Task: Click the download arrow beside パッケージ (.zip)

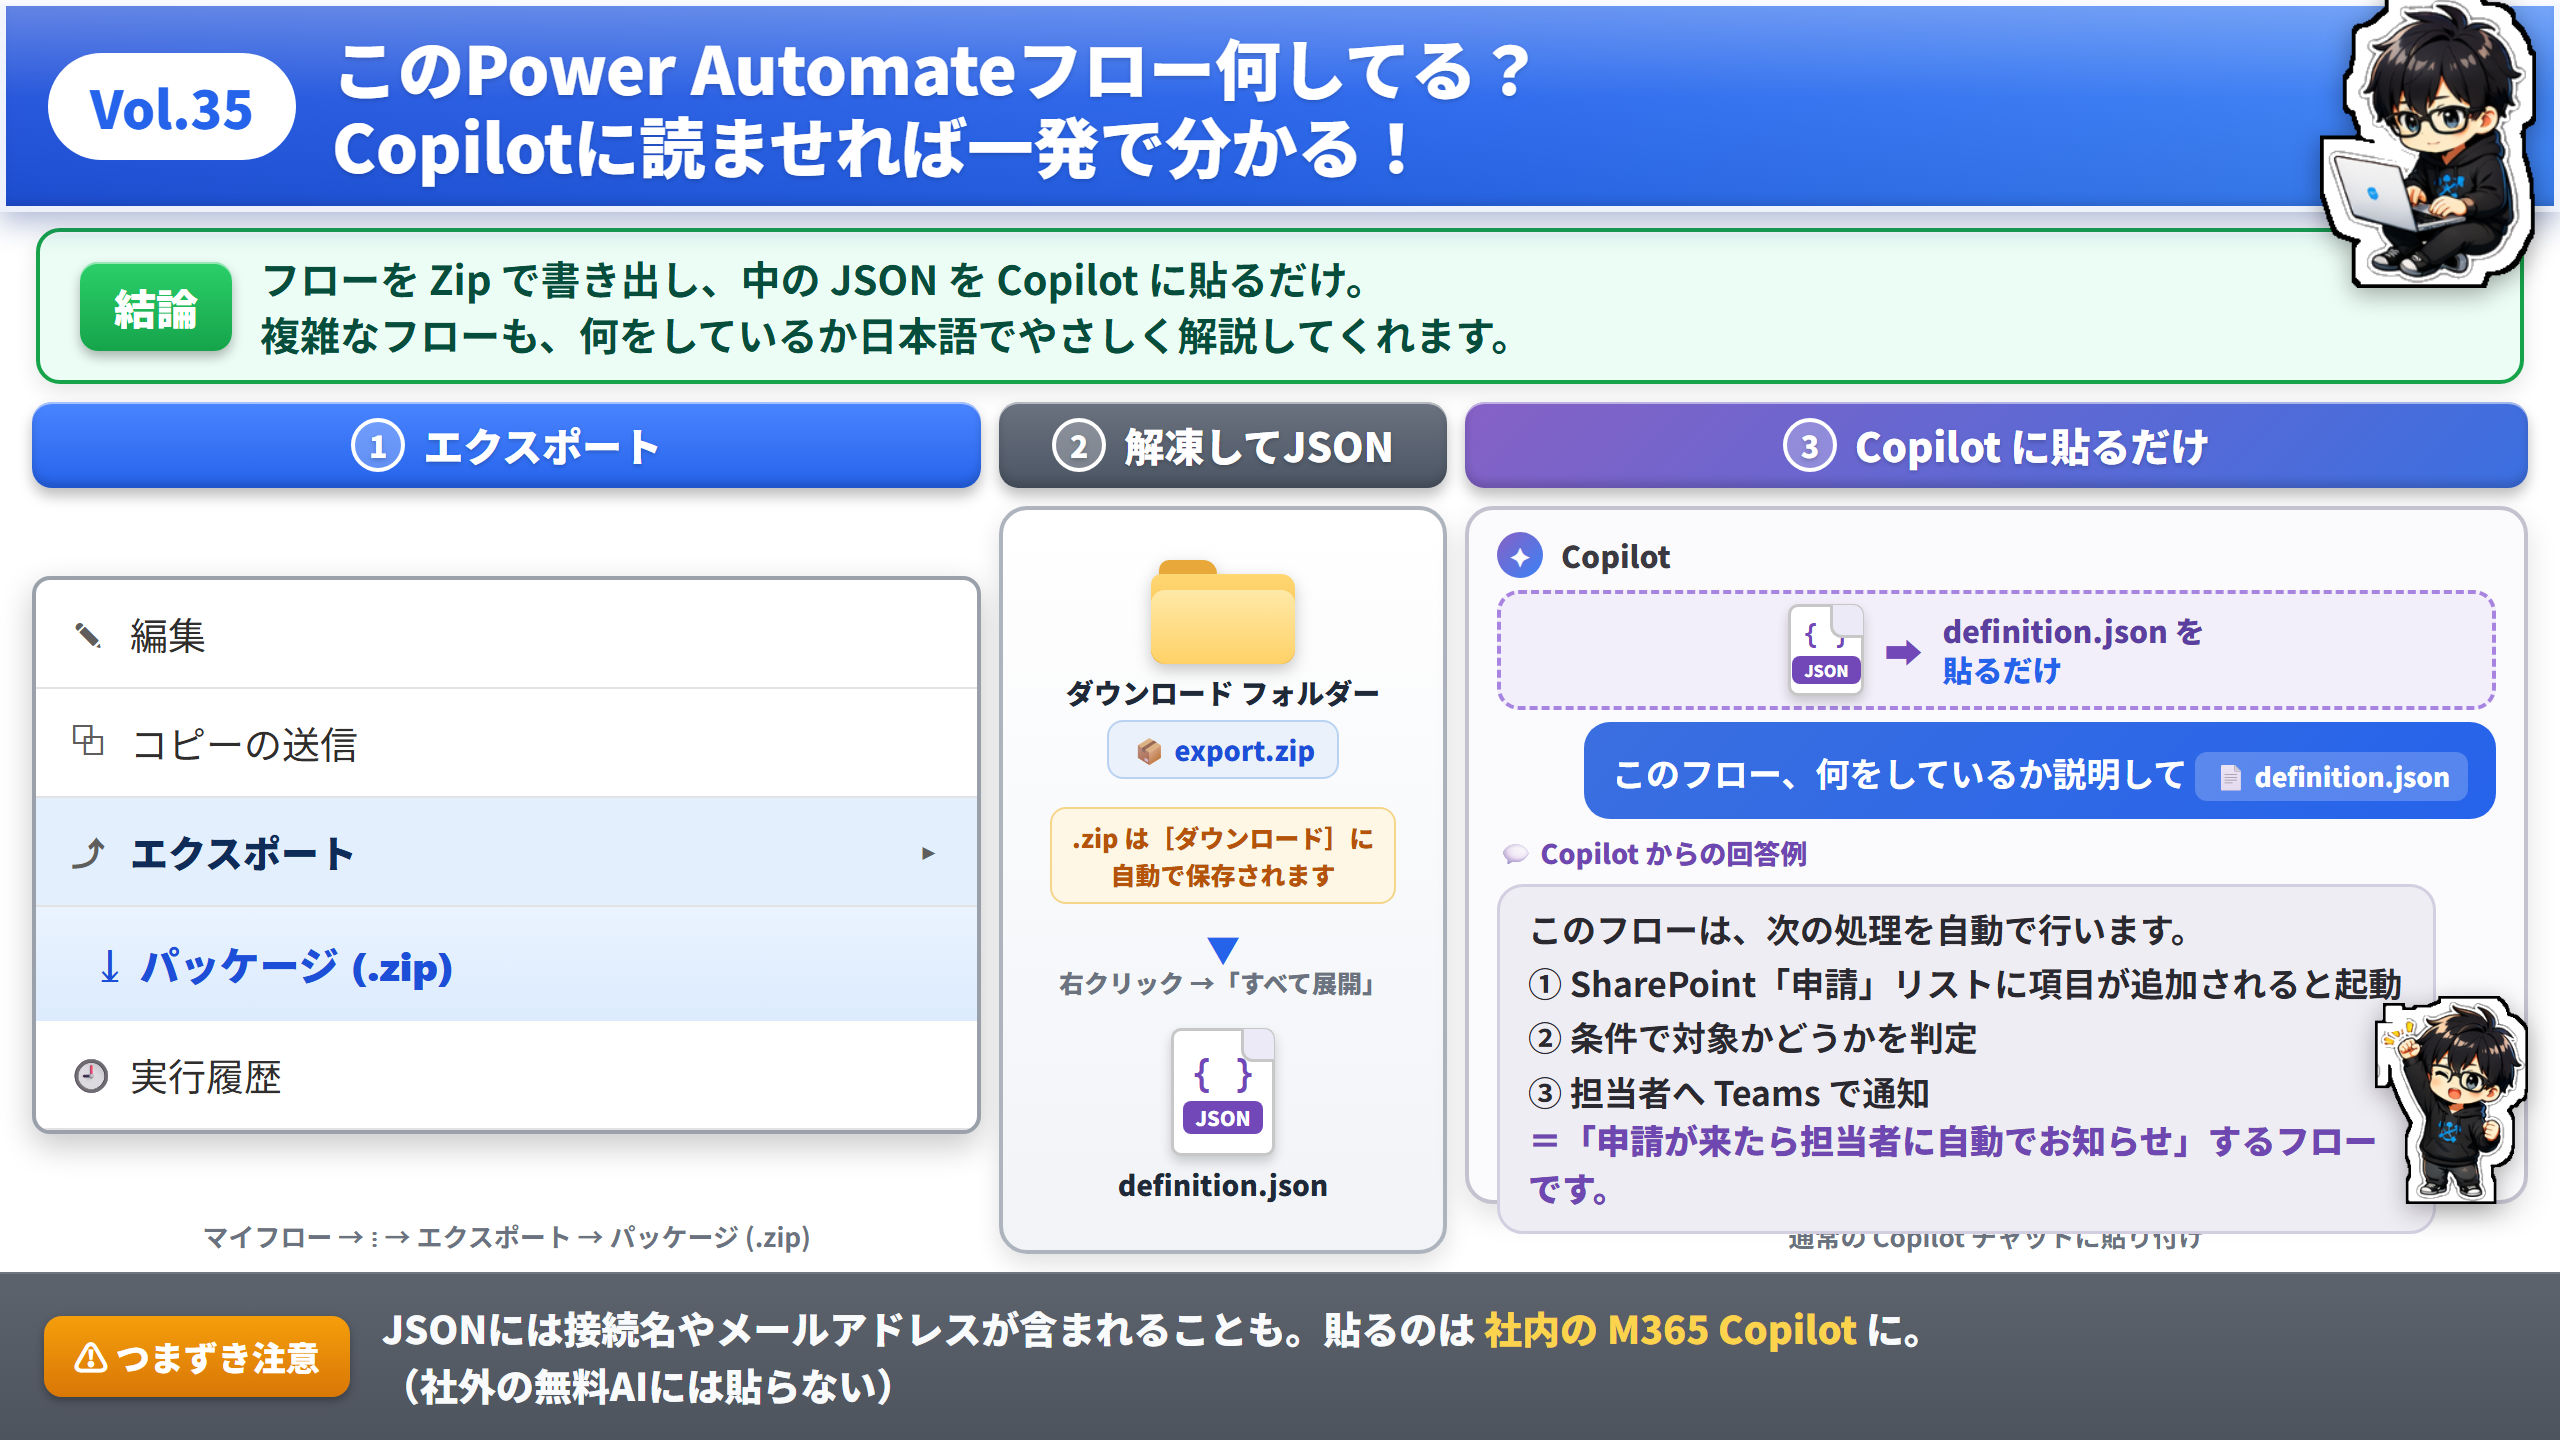Action: click(110, 967)
